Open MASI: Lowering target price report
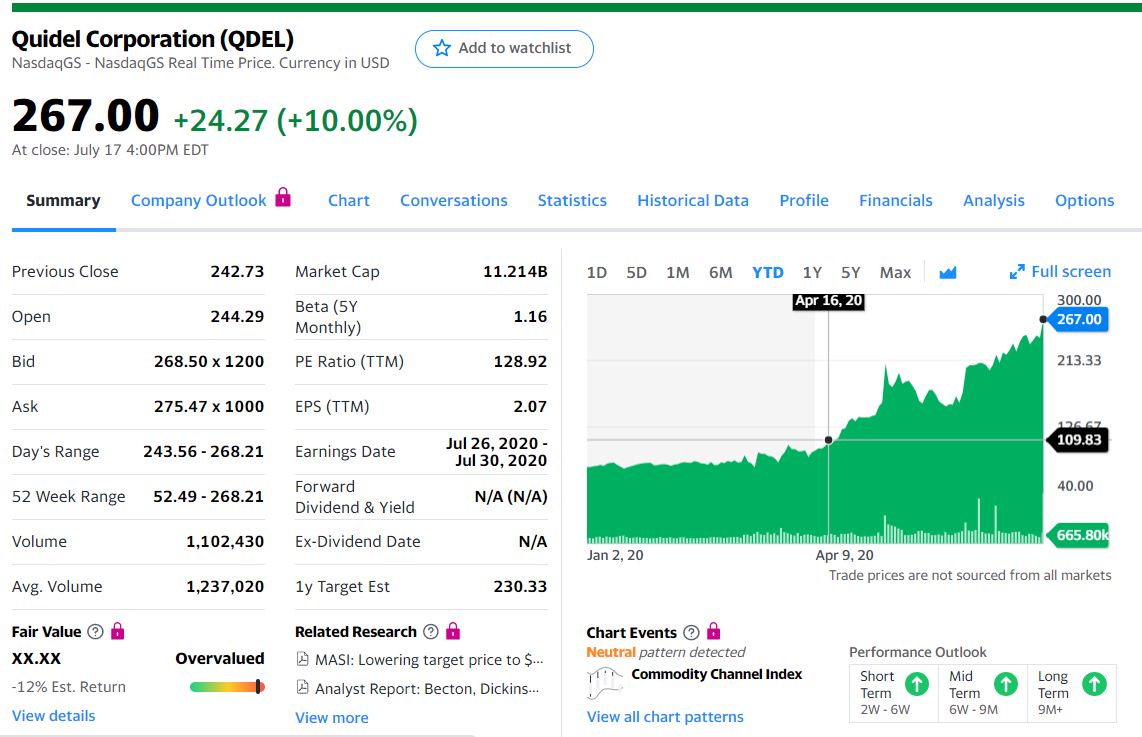Screen dimensions: 1142x737 point(429,660)
